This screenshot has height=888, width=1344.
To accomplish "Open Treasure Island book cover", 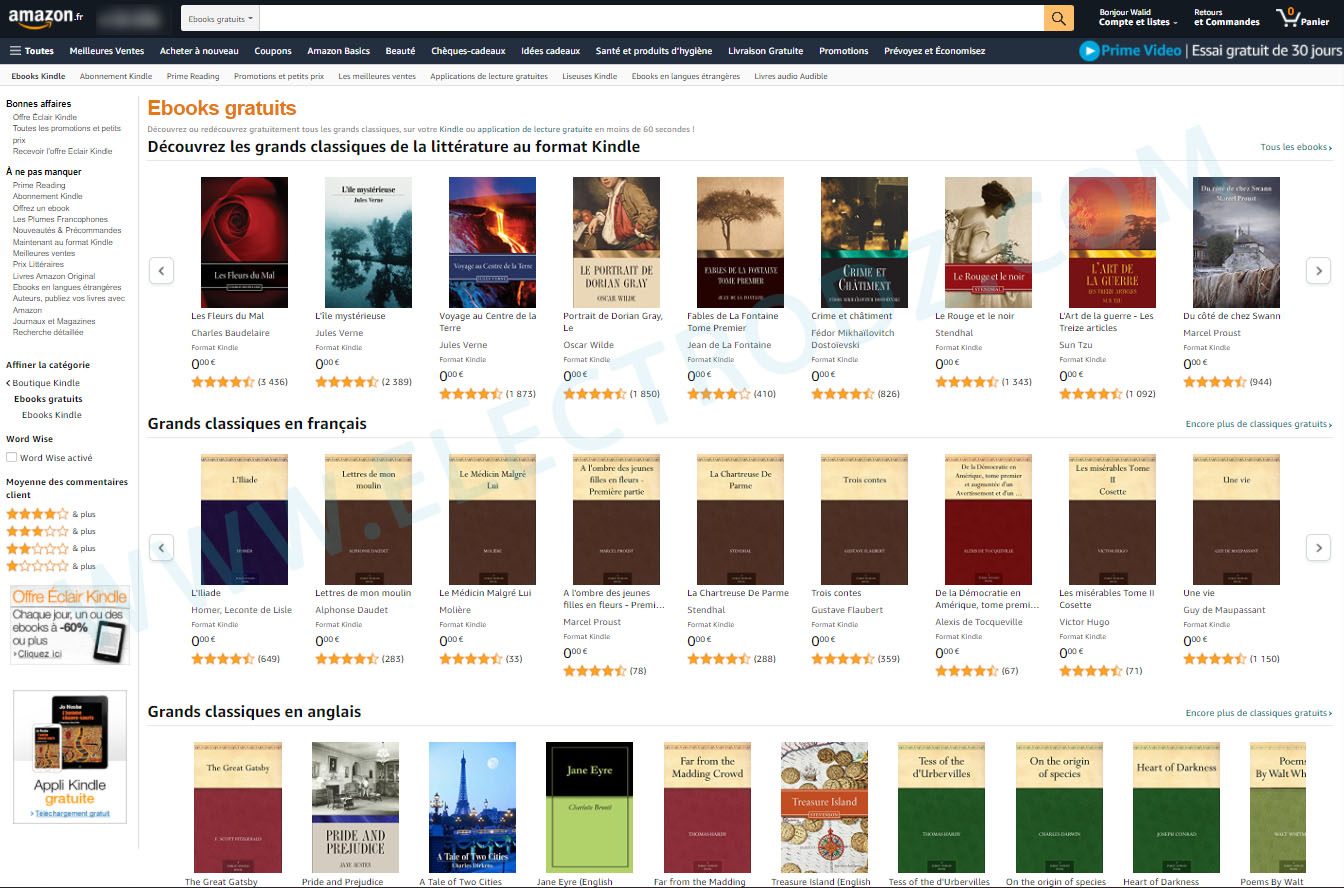I will tap(824, 807).
